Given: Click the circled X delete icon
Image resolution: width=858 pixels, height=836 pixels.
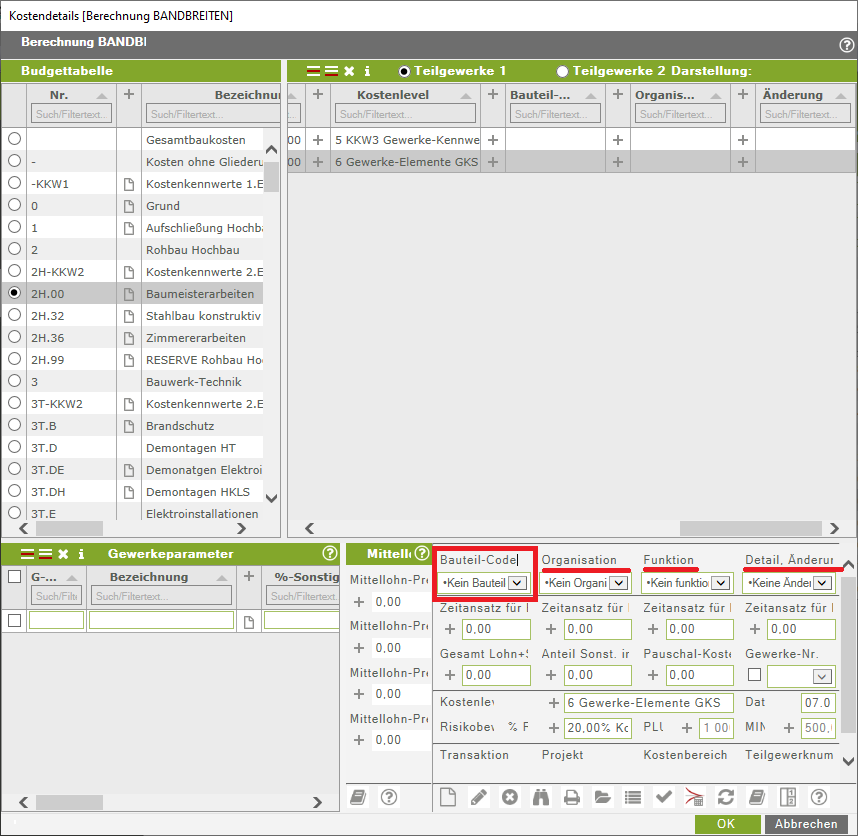Looking at the screenshot, I should pos(510,797).
